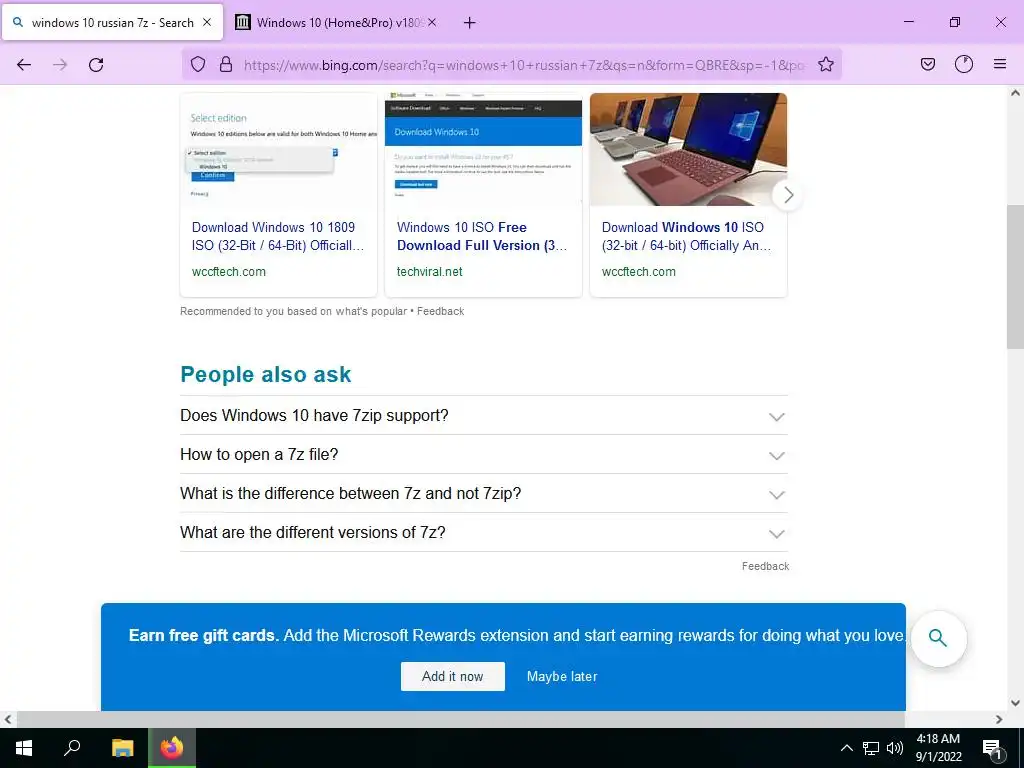Close the 'windows 10 russian 7z' tab
This screenshot has width=1024, height=768.
click(x=207, y=22)
